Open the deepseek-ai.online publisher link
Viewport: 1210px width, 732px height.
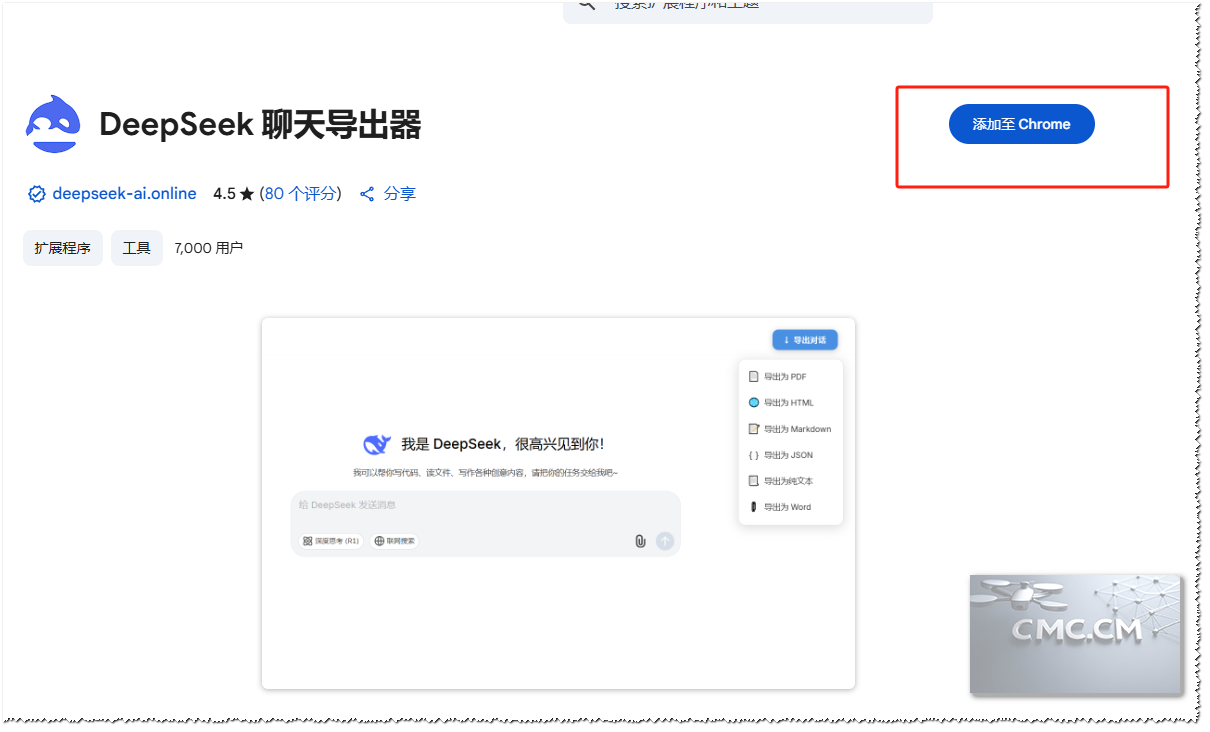[x=124, y=194]
